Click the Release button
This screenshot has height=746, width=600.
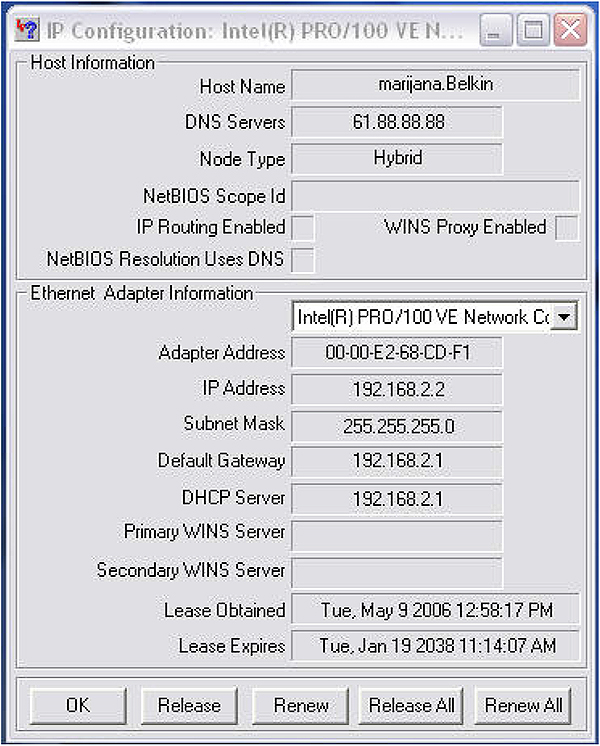[189, 706]
